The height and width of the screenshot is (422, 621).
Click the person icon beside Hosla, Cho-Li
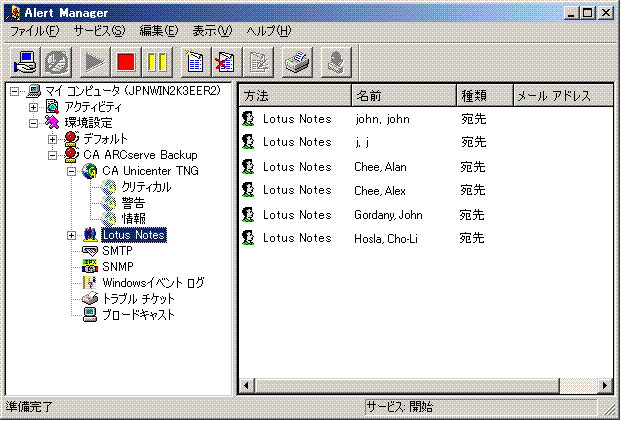248,238
